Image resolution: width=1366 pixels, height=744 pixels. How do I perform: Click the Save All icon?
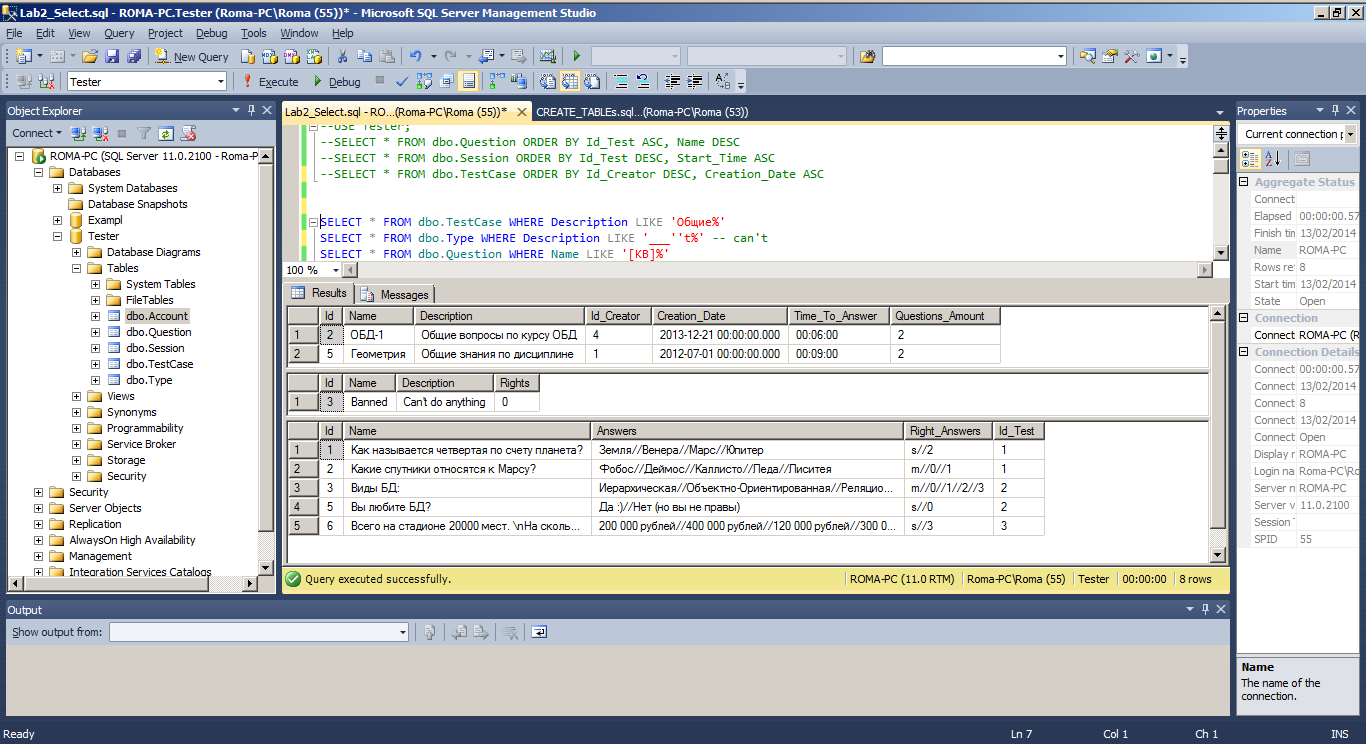pos(133,57)
